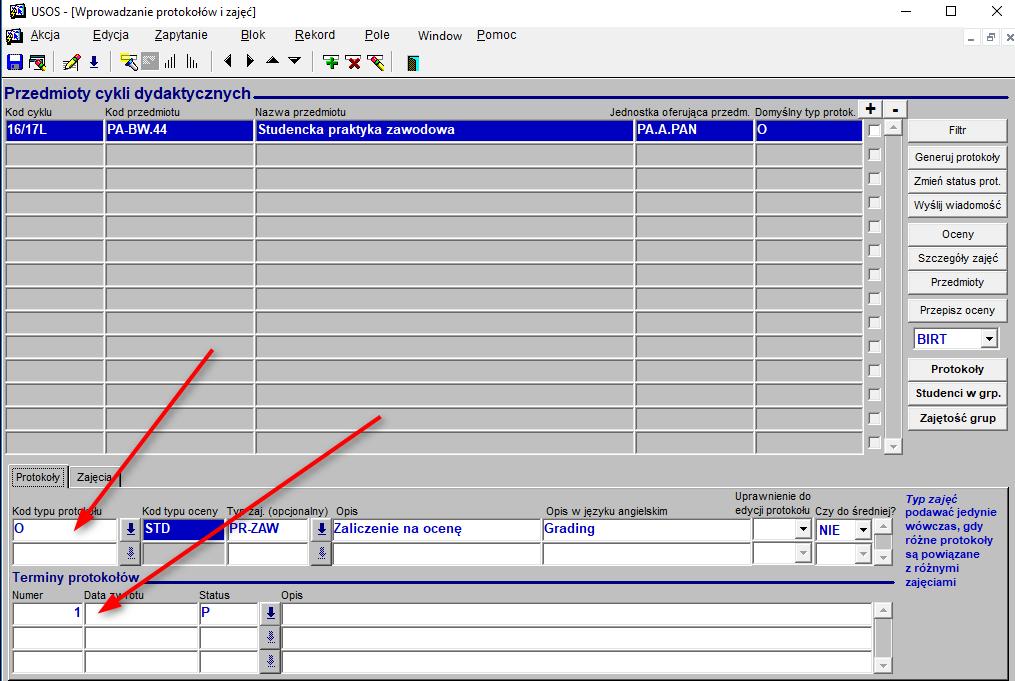
Task: Open value list in second protocol type row
Action: [130, 553]
